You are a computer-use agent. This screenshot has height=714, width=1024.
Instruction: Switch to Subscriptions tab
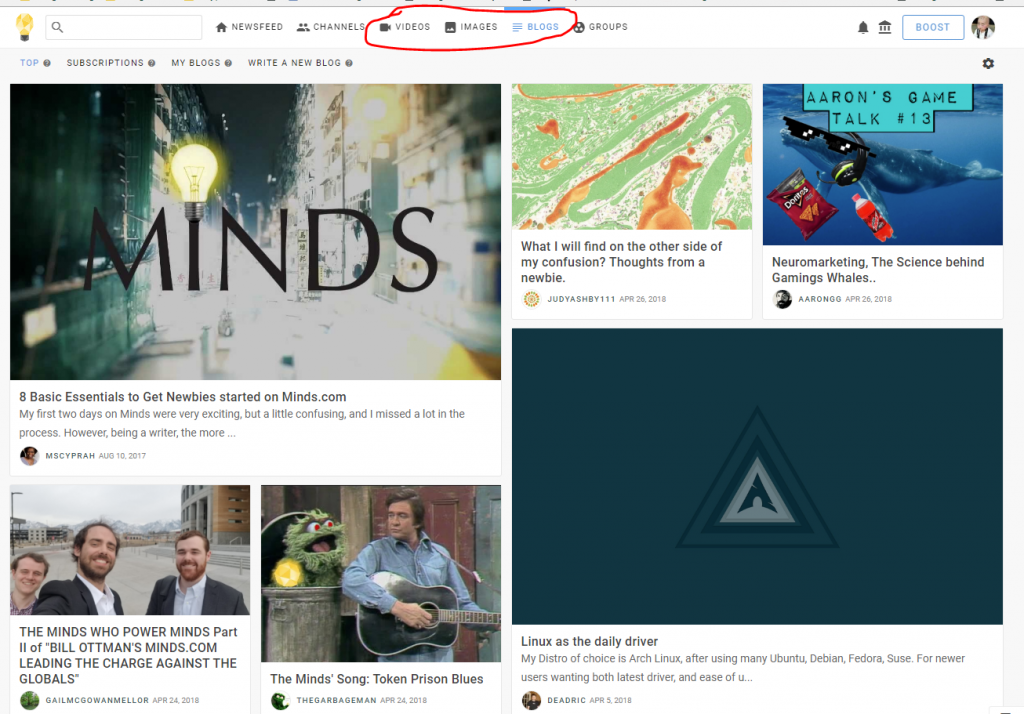(105, 63)
